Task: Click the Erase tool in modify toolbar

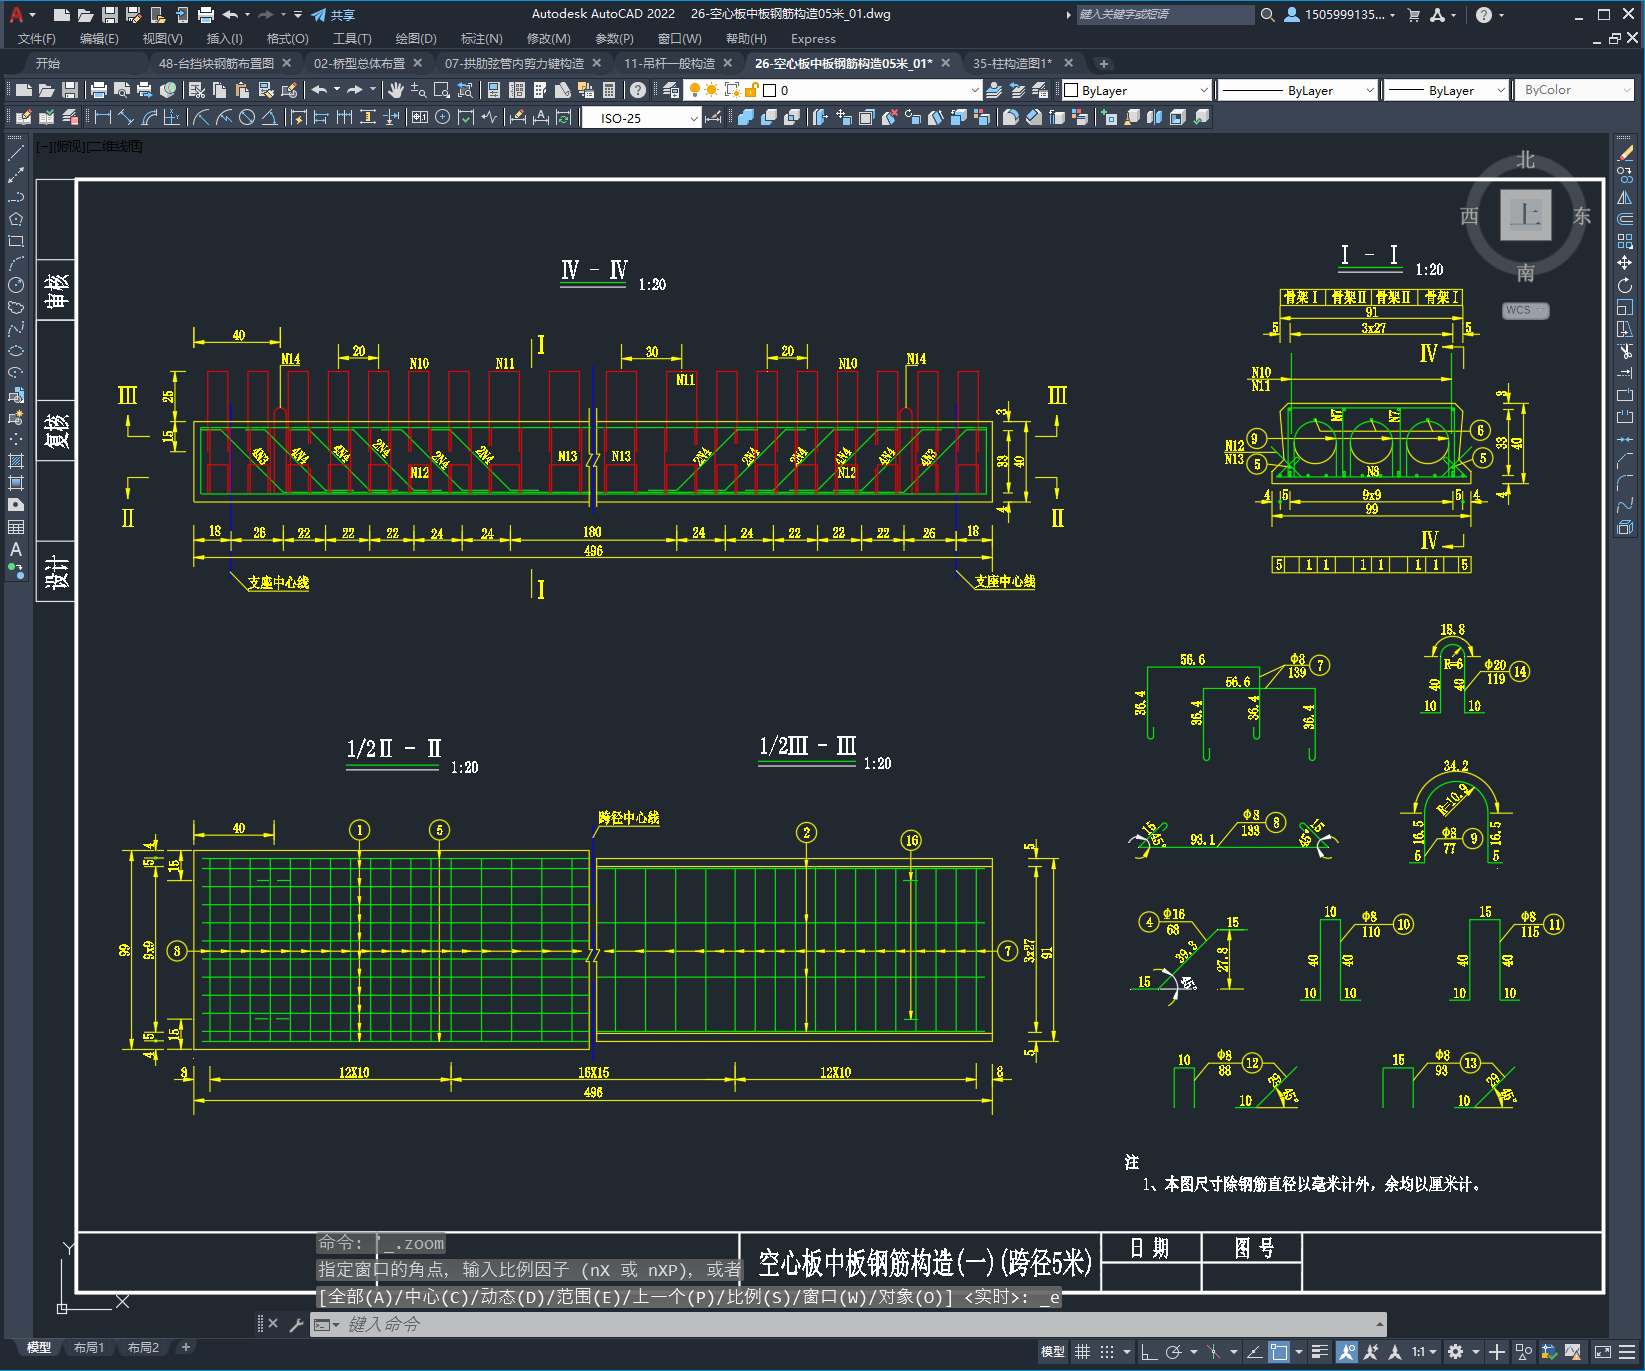Action: [x=1625, y=153]
